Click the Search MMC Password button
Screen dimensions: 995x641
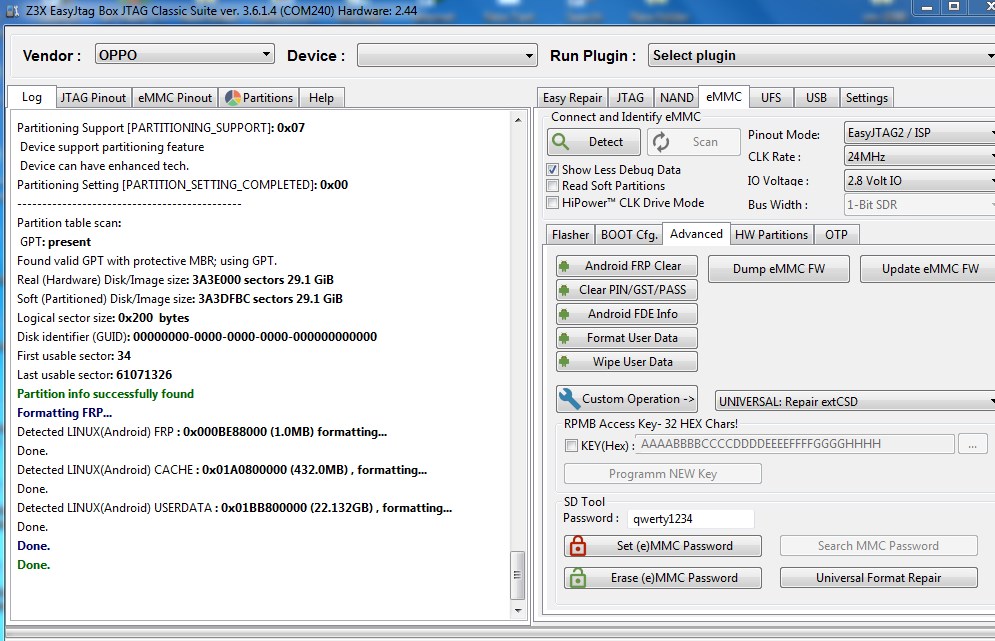click(x=878, y=546)
